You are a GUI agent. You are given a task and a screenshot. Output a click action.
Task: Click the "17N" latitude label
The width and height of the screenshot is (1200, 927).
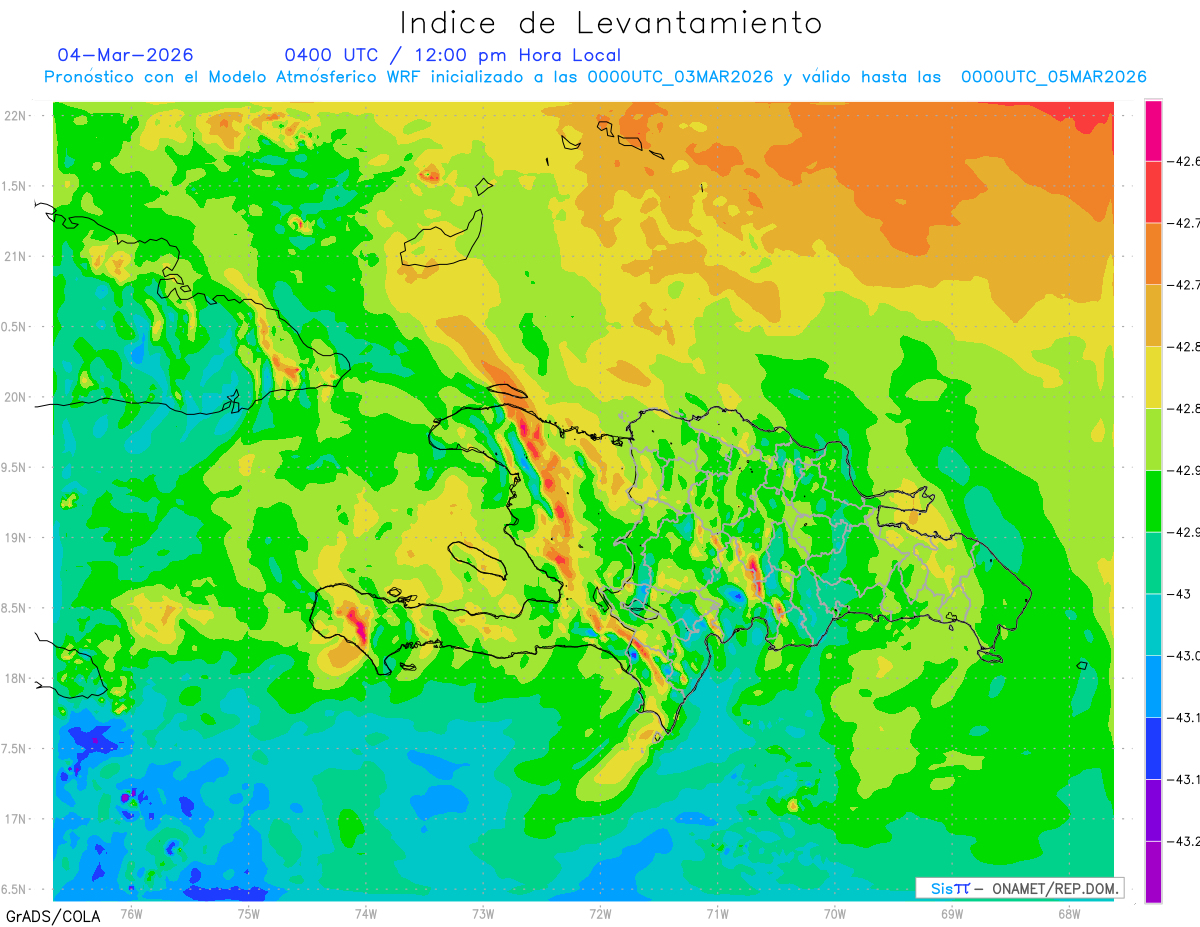pyautogui.click(x=17, y=819)
